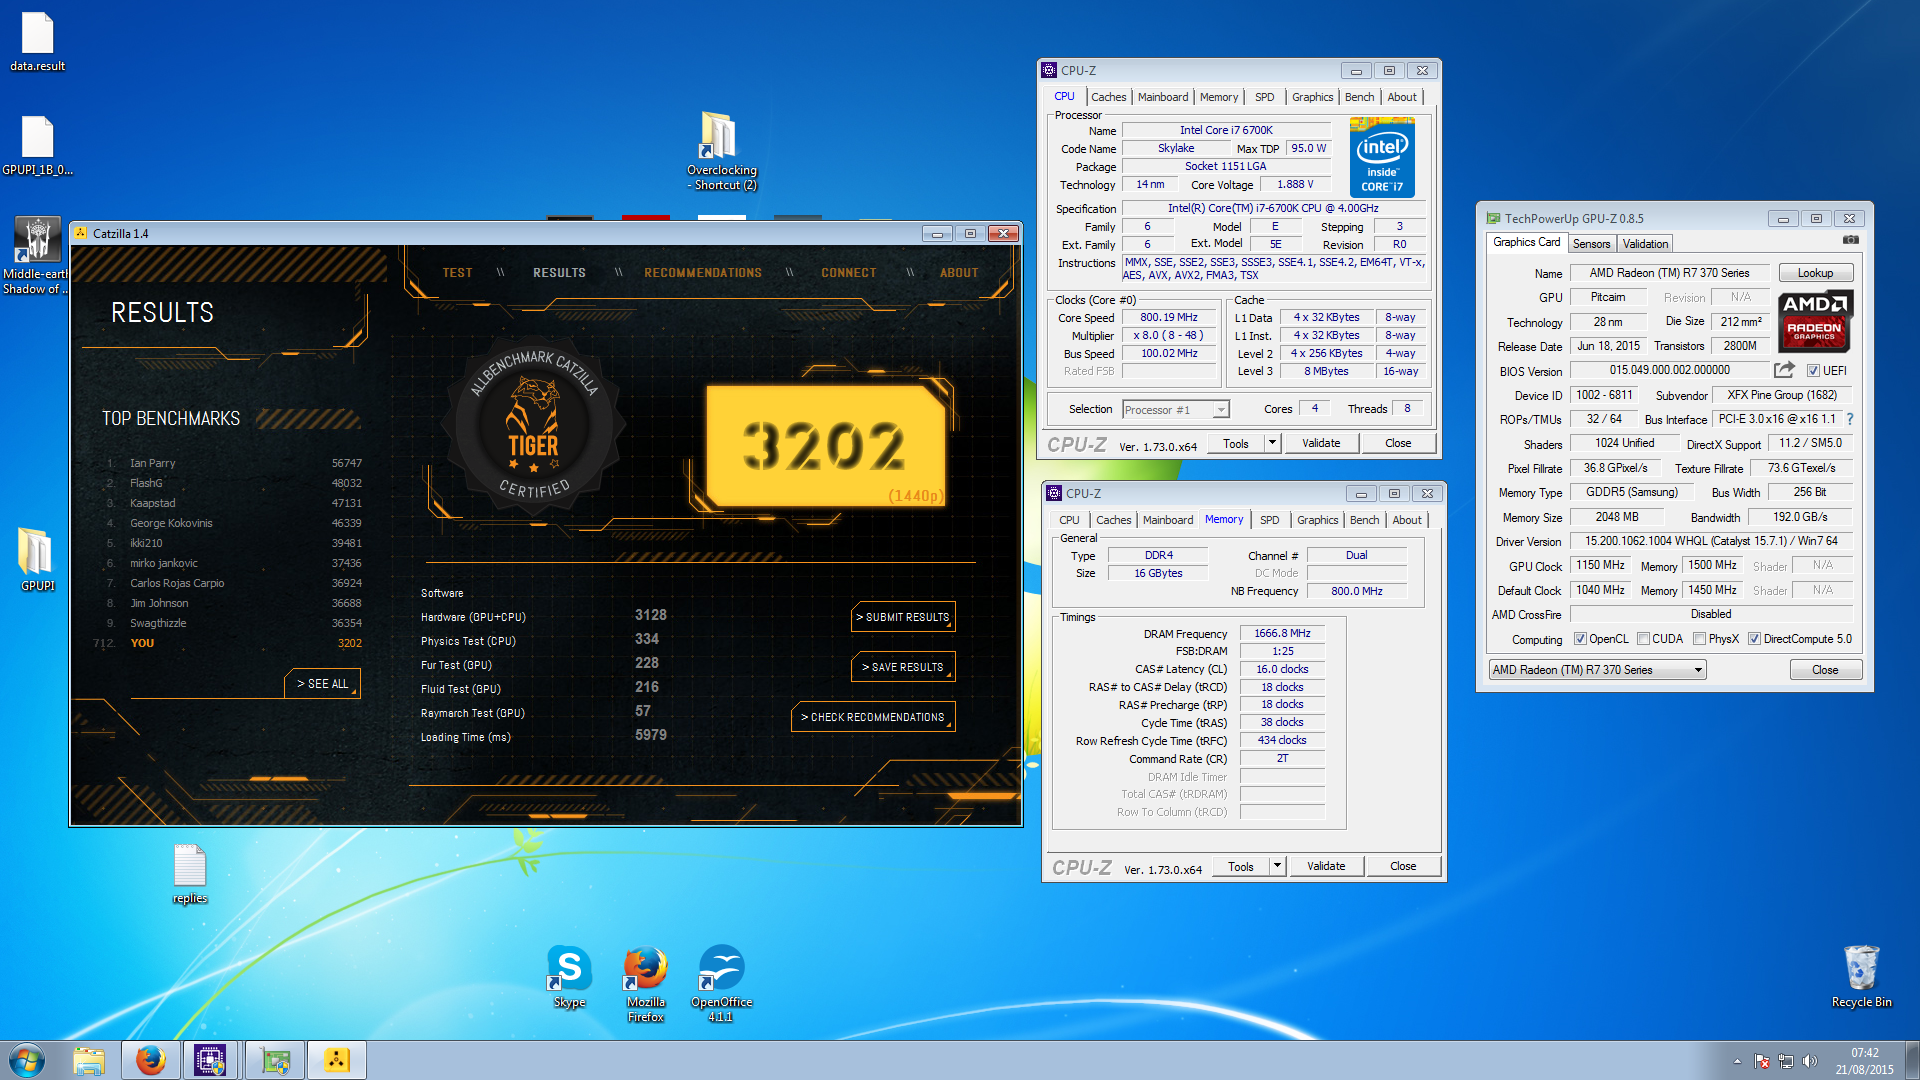
Task: Click Lookup button in GPU-Z
Action: [1815, 273]
